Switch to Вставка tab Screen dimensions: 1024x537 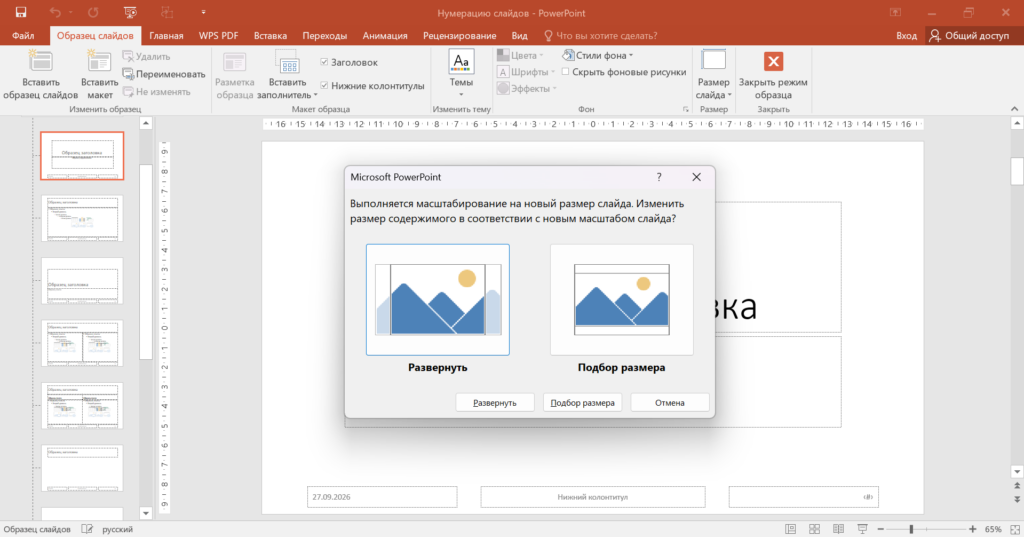pos(270,35)
